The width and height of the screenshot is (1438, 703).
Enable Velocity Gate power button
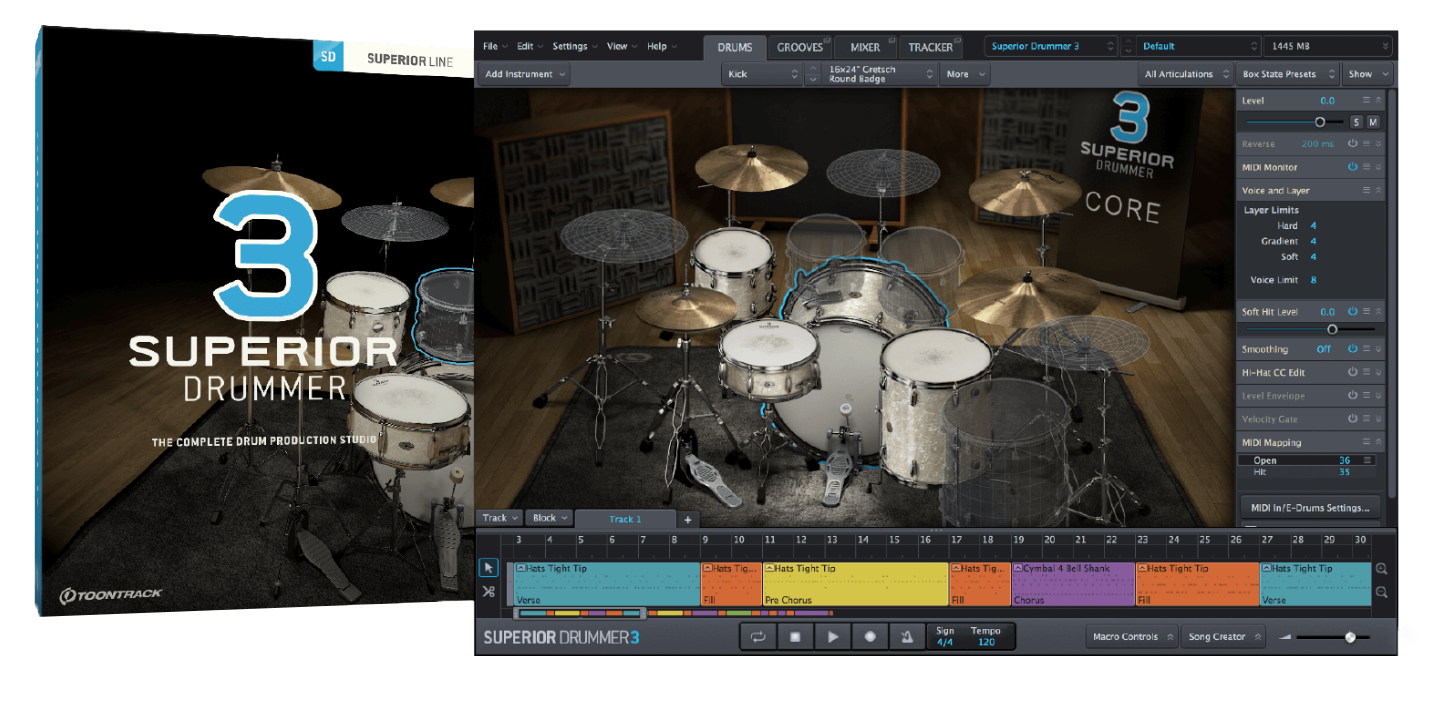(x=1353, y=419)
